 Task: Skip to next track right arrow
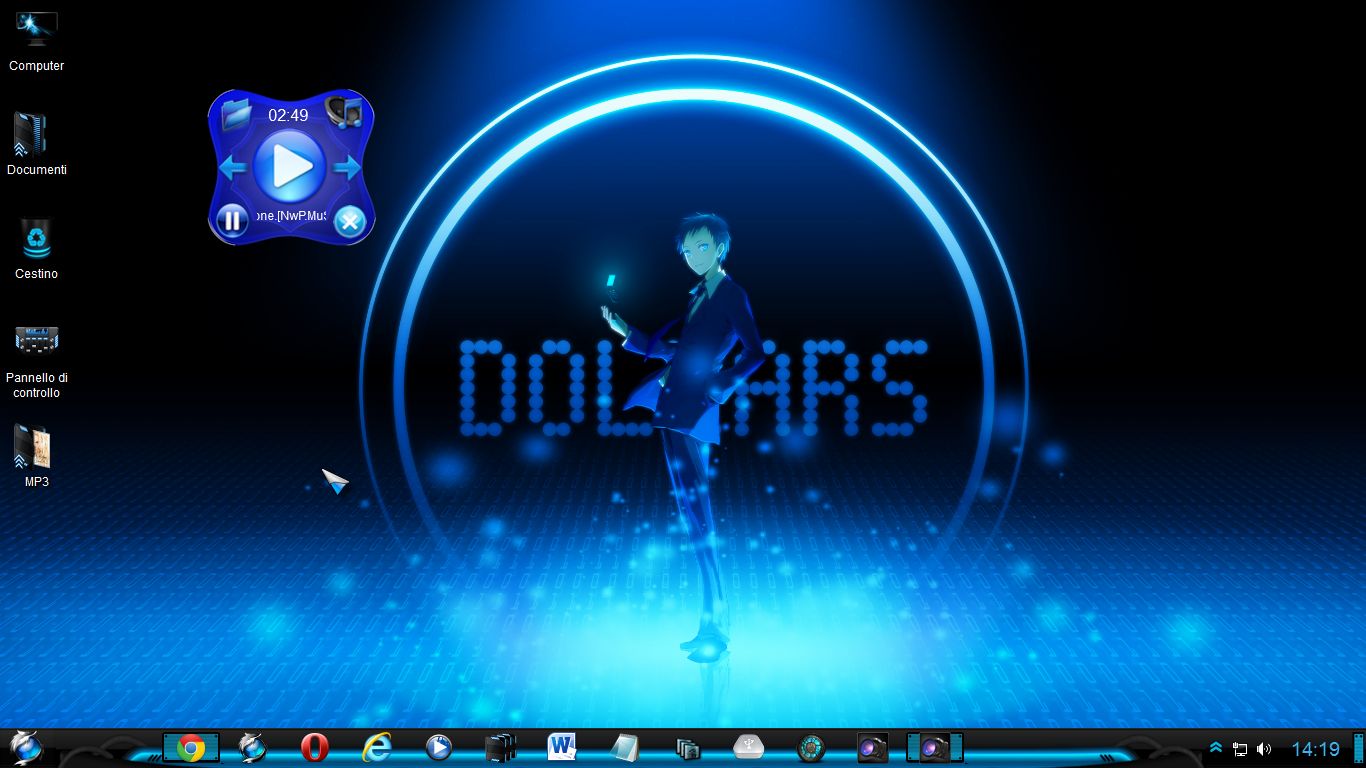click(x=346, y=167)
